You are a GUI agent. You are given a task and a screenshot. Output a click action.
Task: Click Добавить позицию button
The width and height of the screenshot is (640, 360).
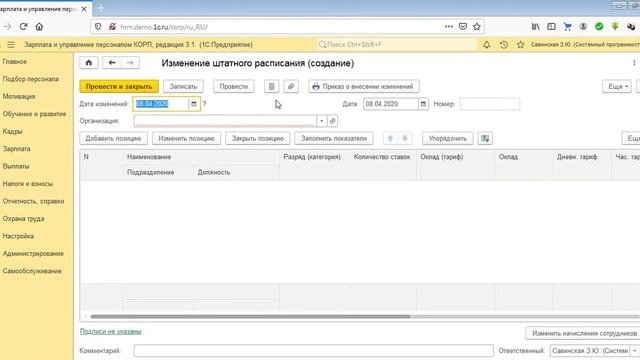tap(113, 138)
